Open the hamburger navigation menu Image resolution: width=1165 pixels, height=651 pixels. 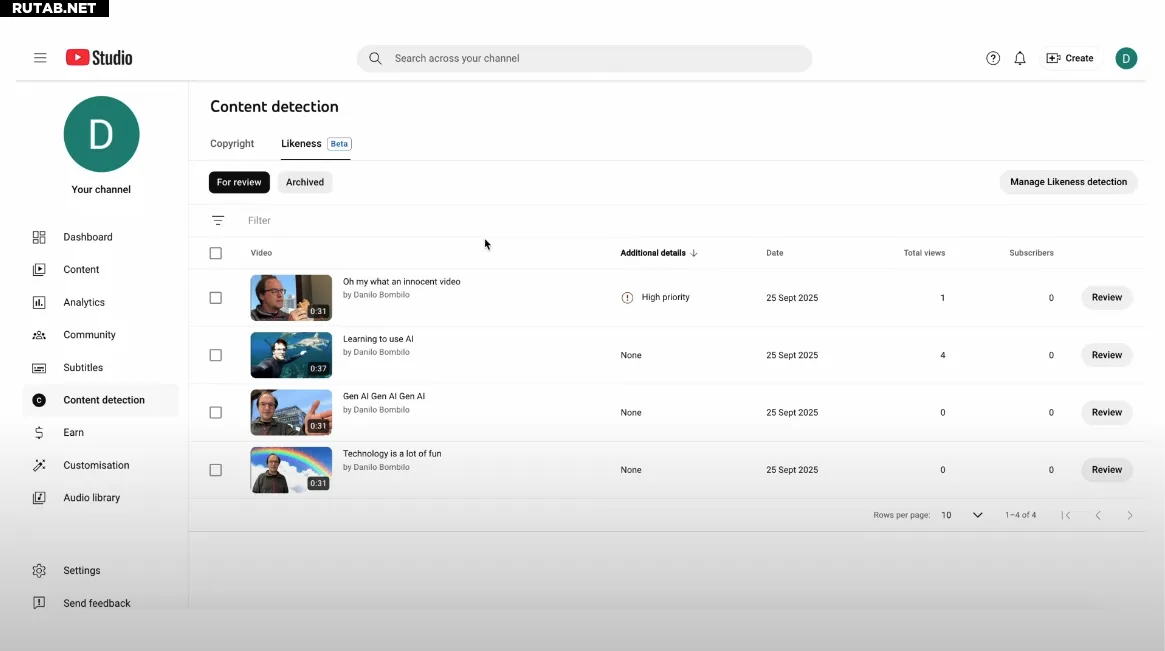[x=40, y=58]
